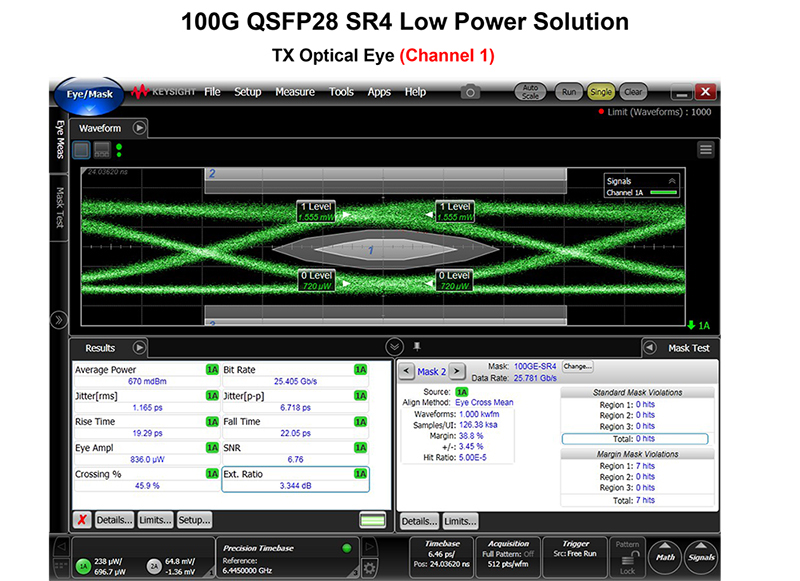Click the Pattern Lock icon
800x581 pixels.
point(627,558)
